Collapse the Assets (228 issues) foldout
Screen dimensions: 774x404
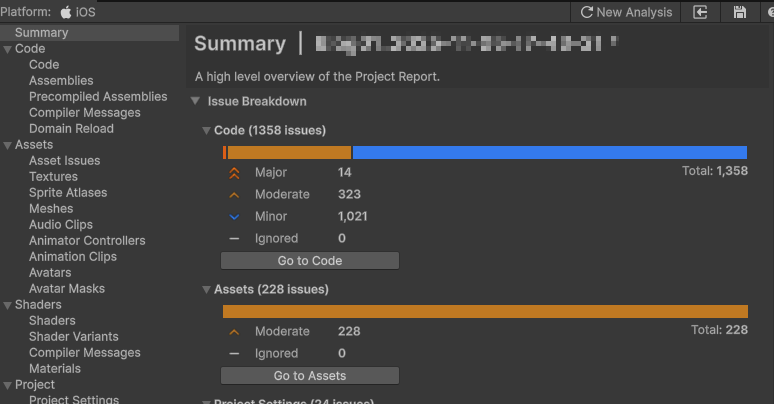pos(206,290)
